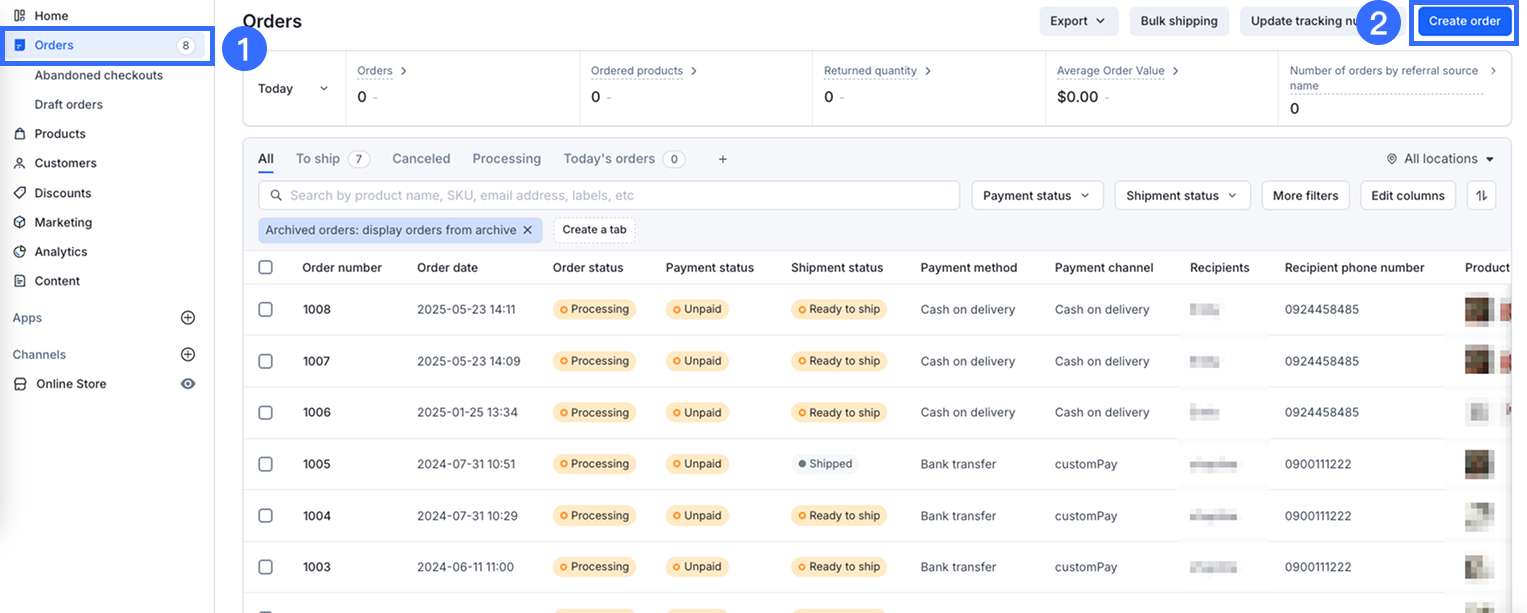
Task: Tick the select-all orders header checkbox
Action: pyautogui.click(x=265, y=267)
